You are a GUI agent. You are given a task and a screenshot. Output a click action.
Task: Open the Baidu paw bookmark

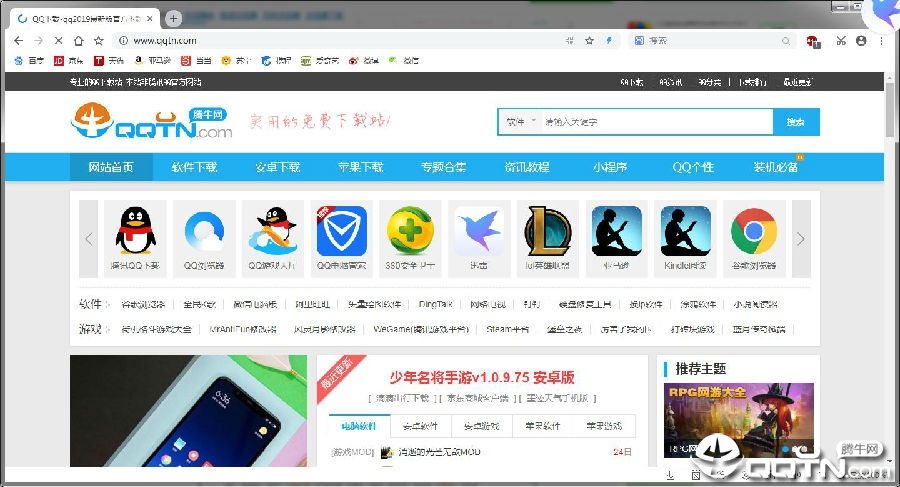pos(29,60)
